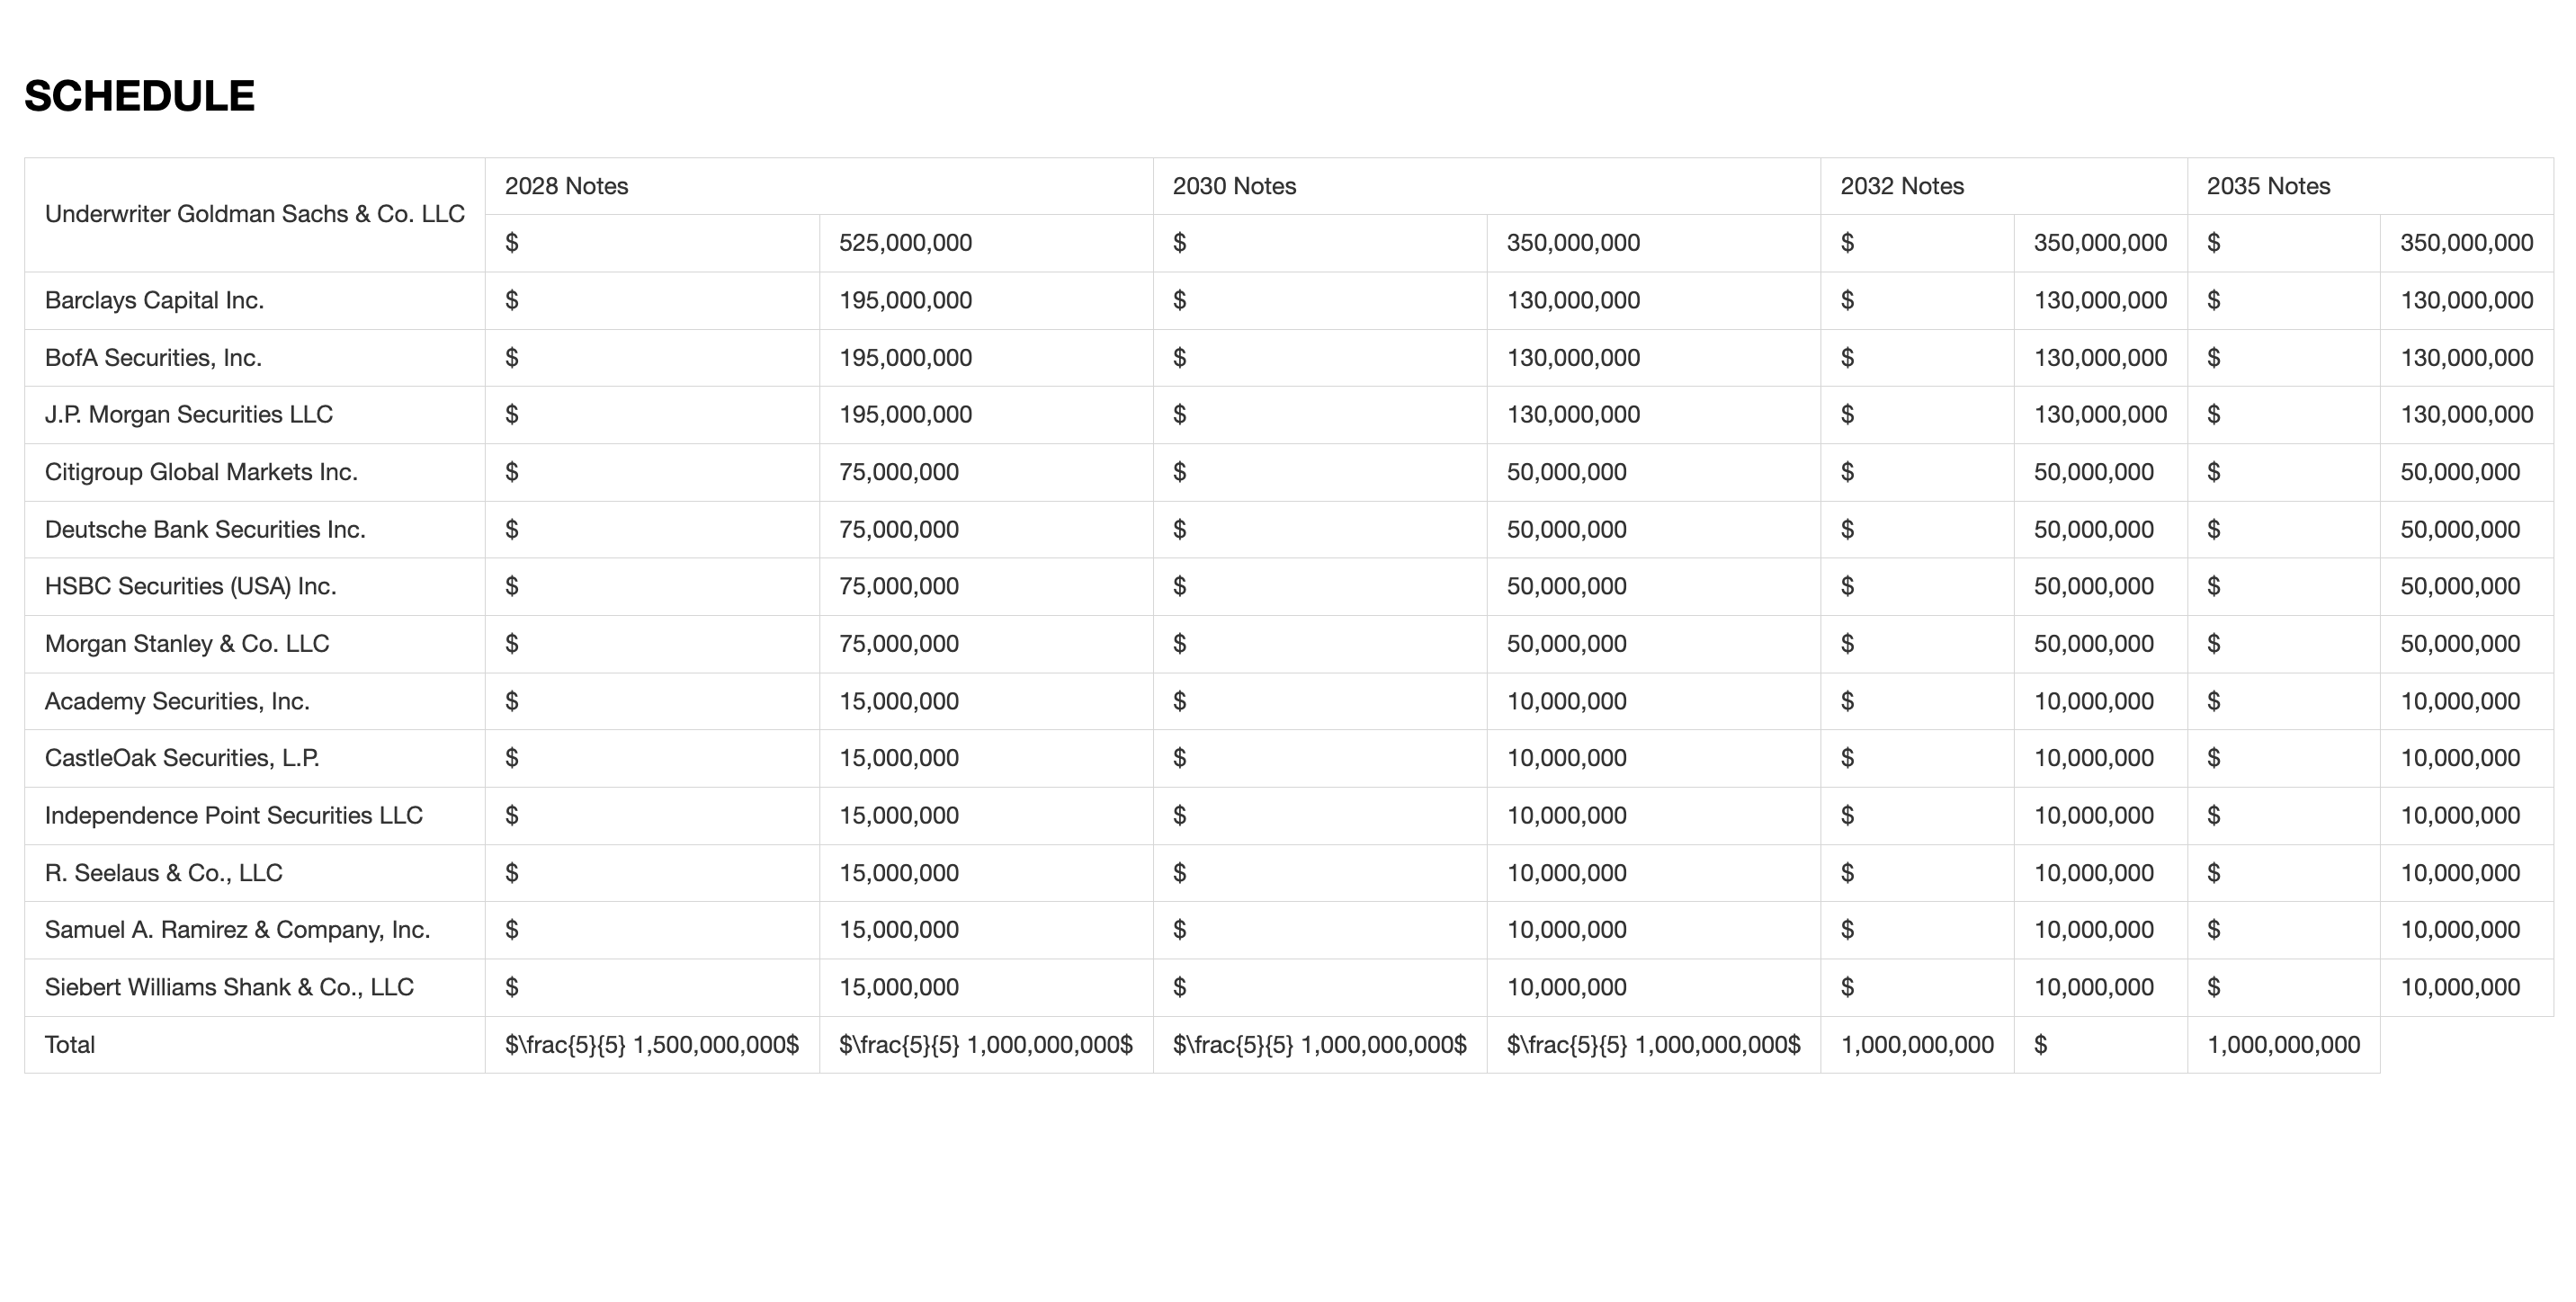2576x1302 pixels.
Task: Select the Barclays Capital Inc. row label
Action: tap(154, 300)
